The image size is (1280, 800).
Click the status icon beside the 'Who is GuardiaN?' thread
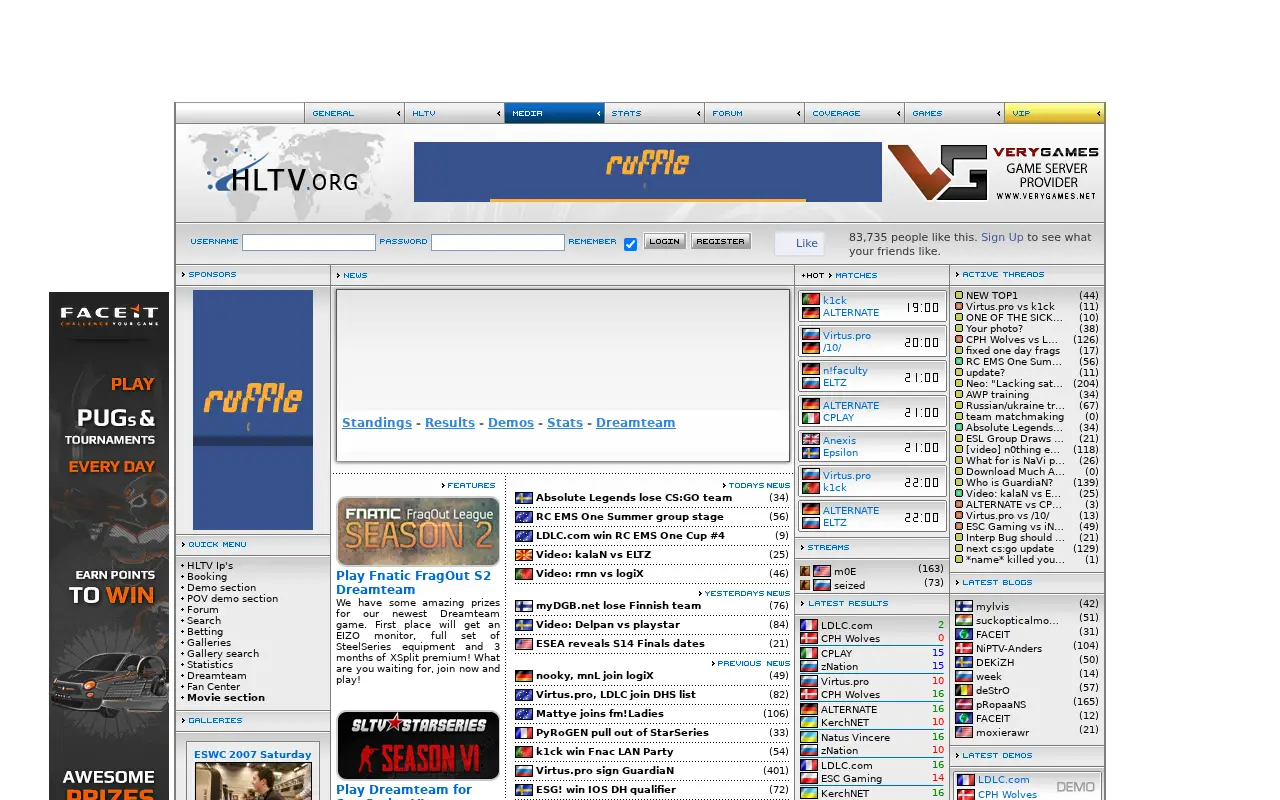tap(959, 483)
